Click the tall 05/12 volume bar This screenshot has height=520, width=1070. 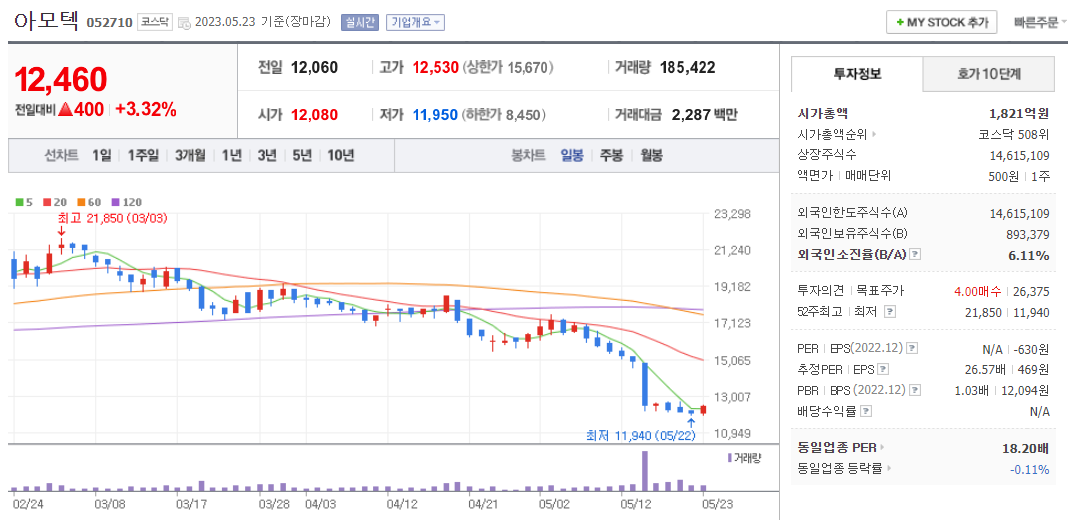[x=644, y=471]
